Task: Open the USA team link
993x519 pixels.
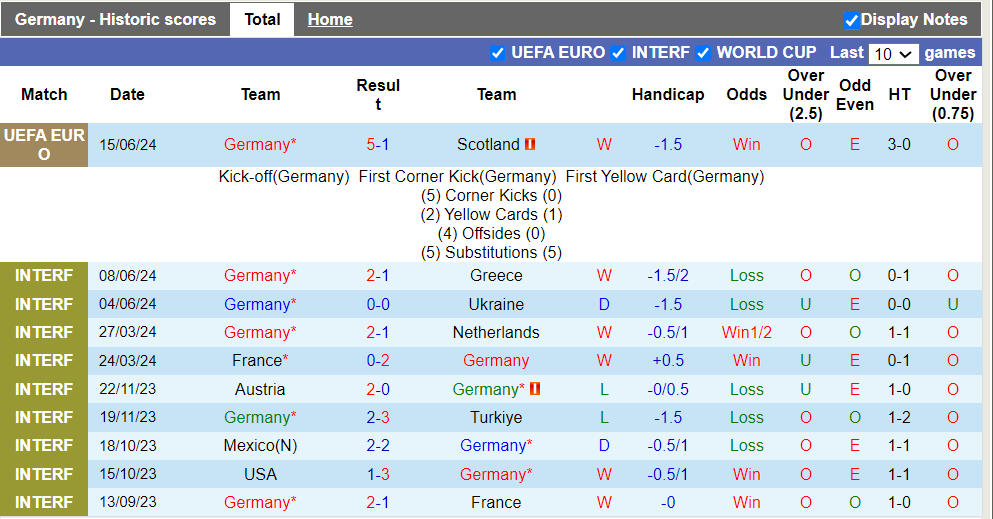Action: (260, 474)
